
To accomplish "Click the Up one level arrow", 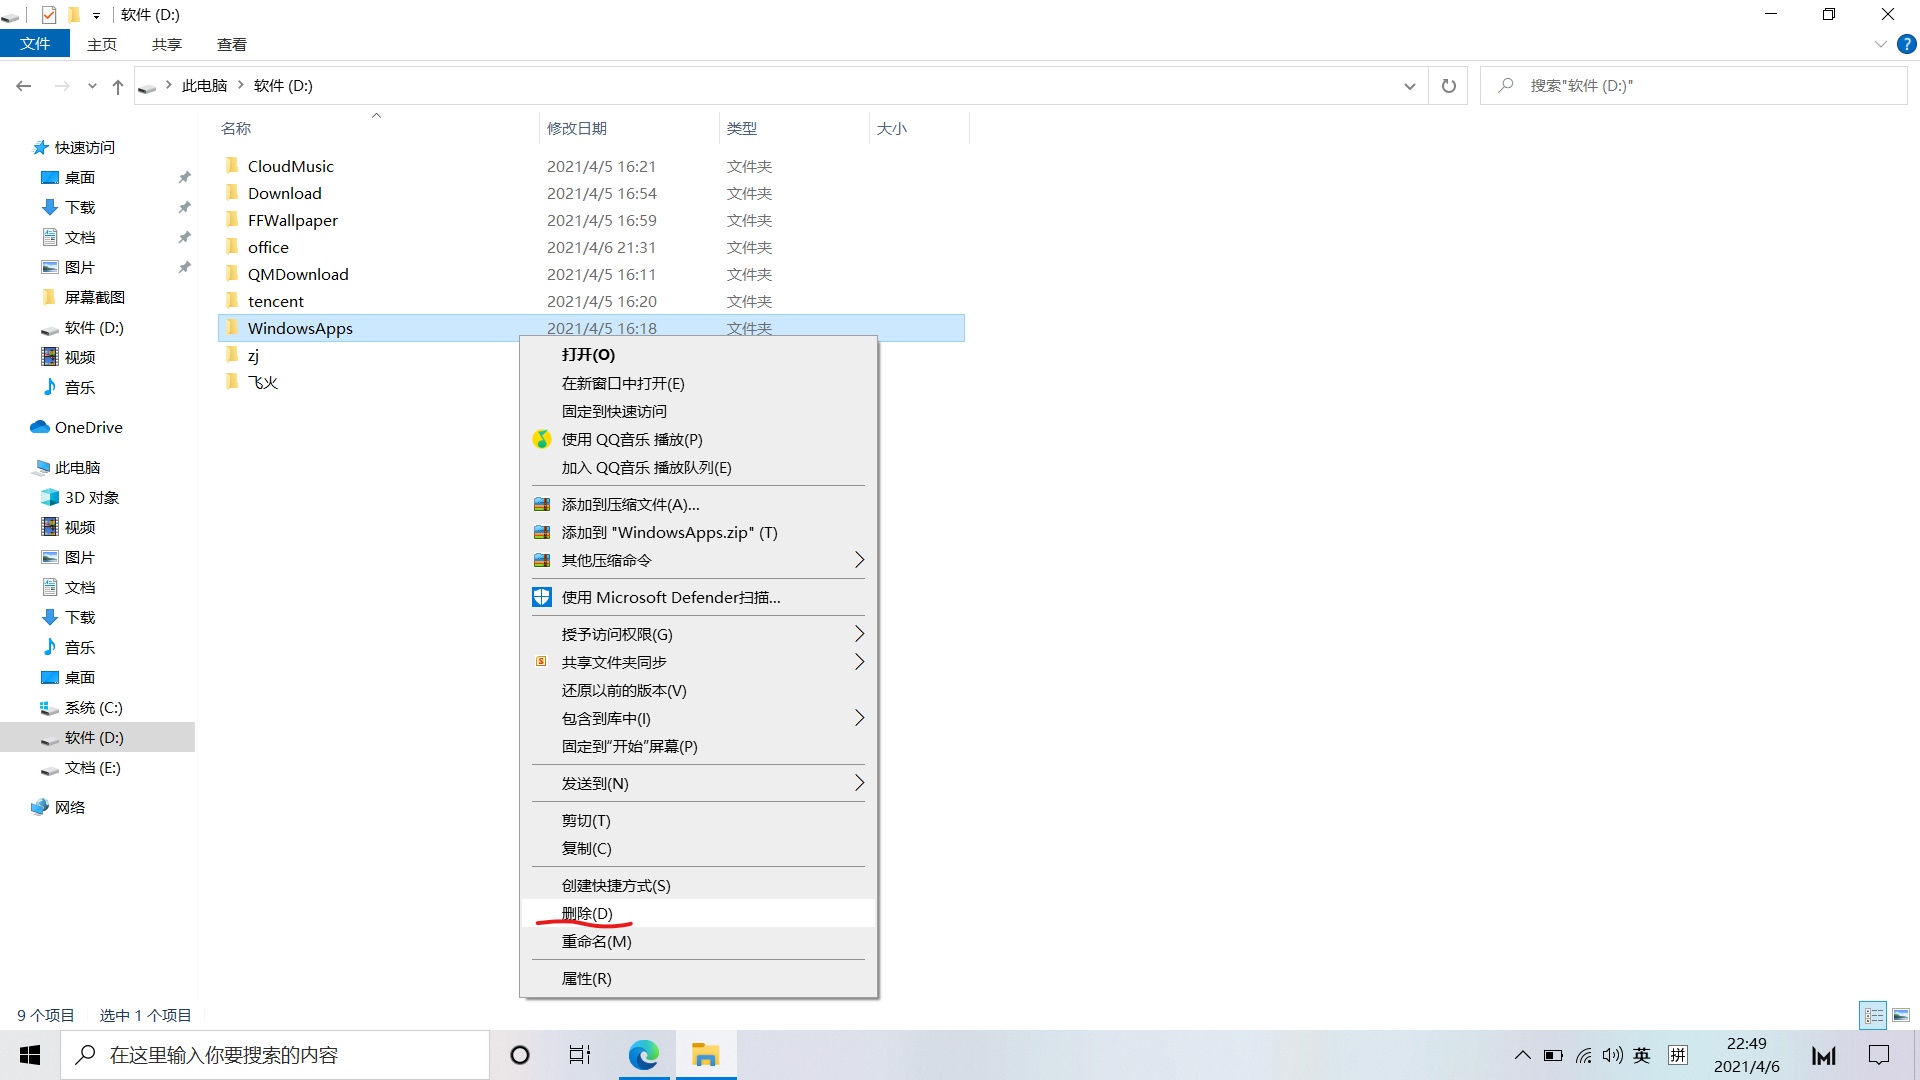I will [x=118, y=87].
